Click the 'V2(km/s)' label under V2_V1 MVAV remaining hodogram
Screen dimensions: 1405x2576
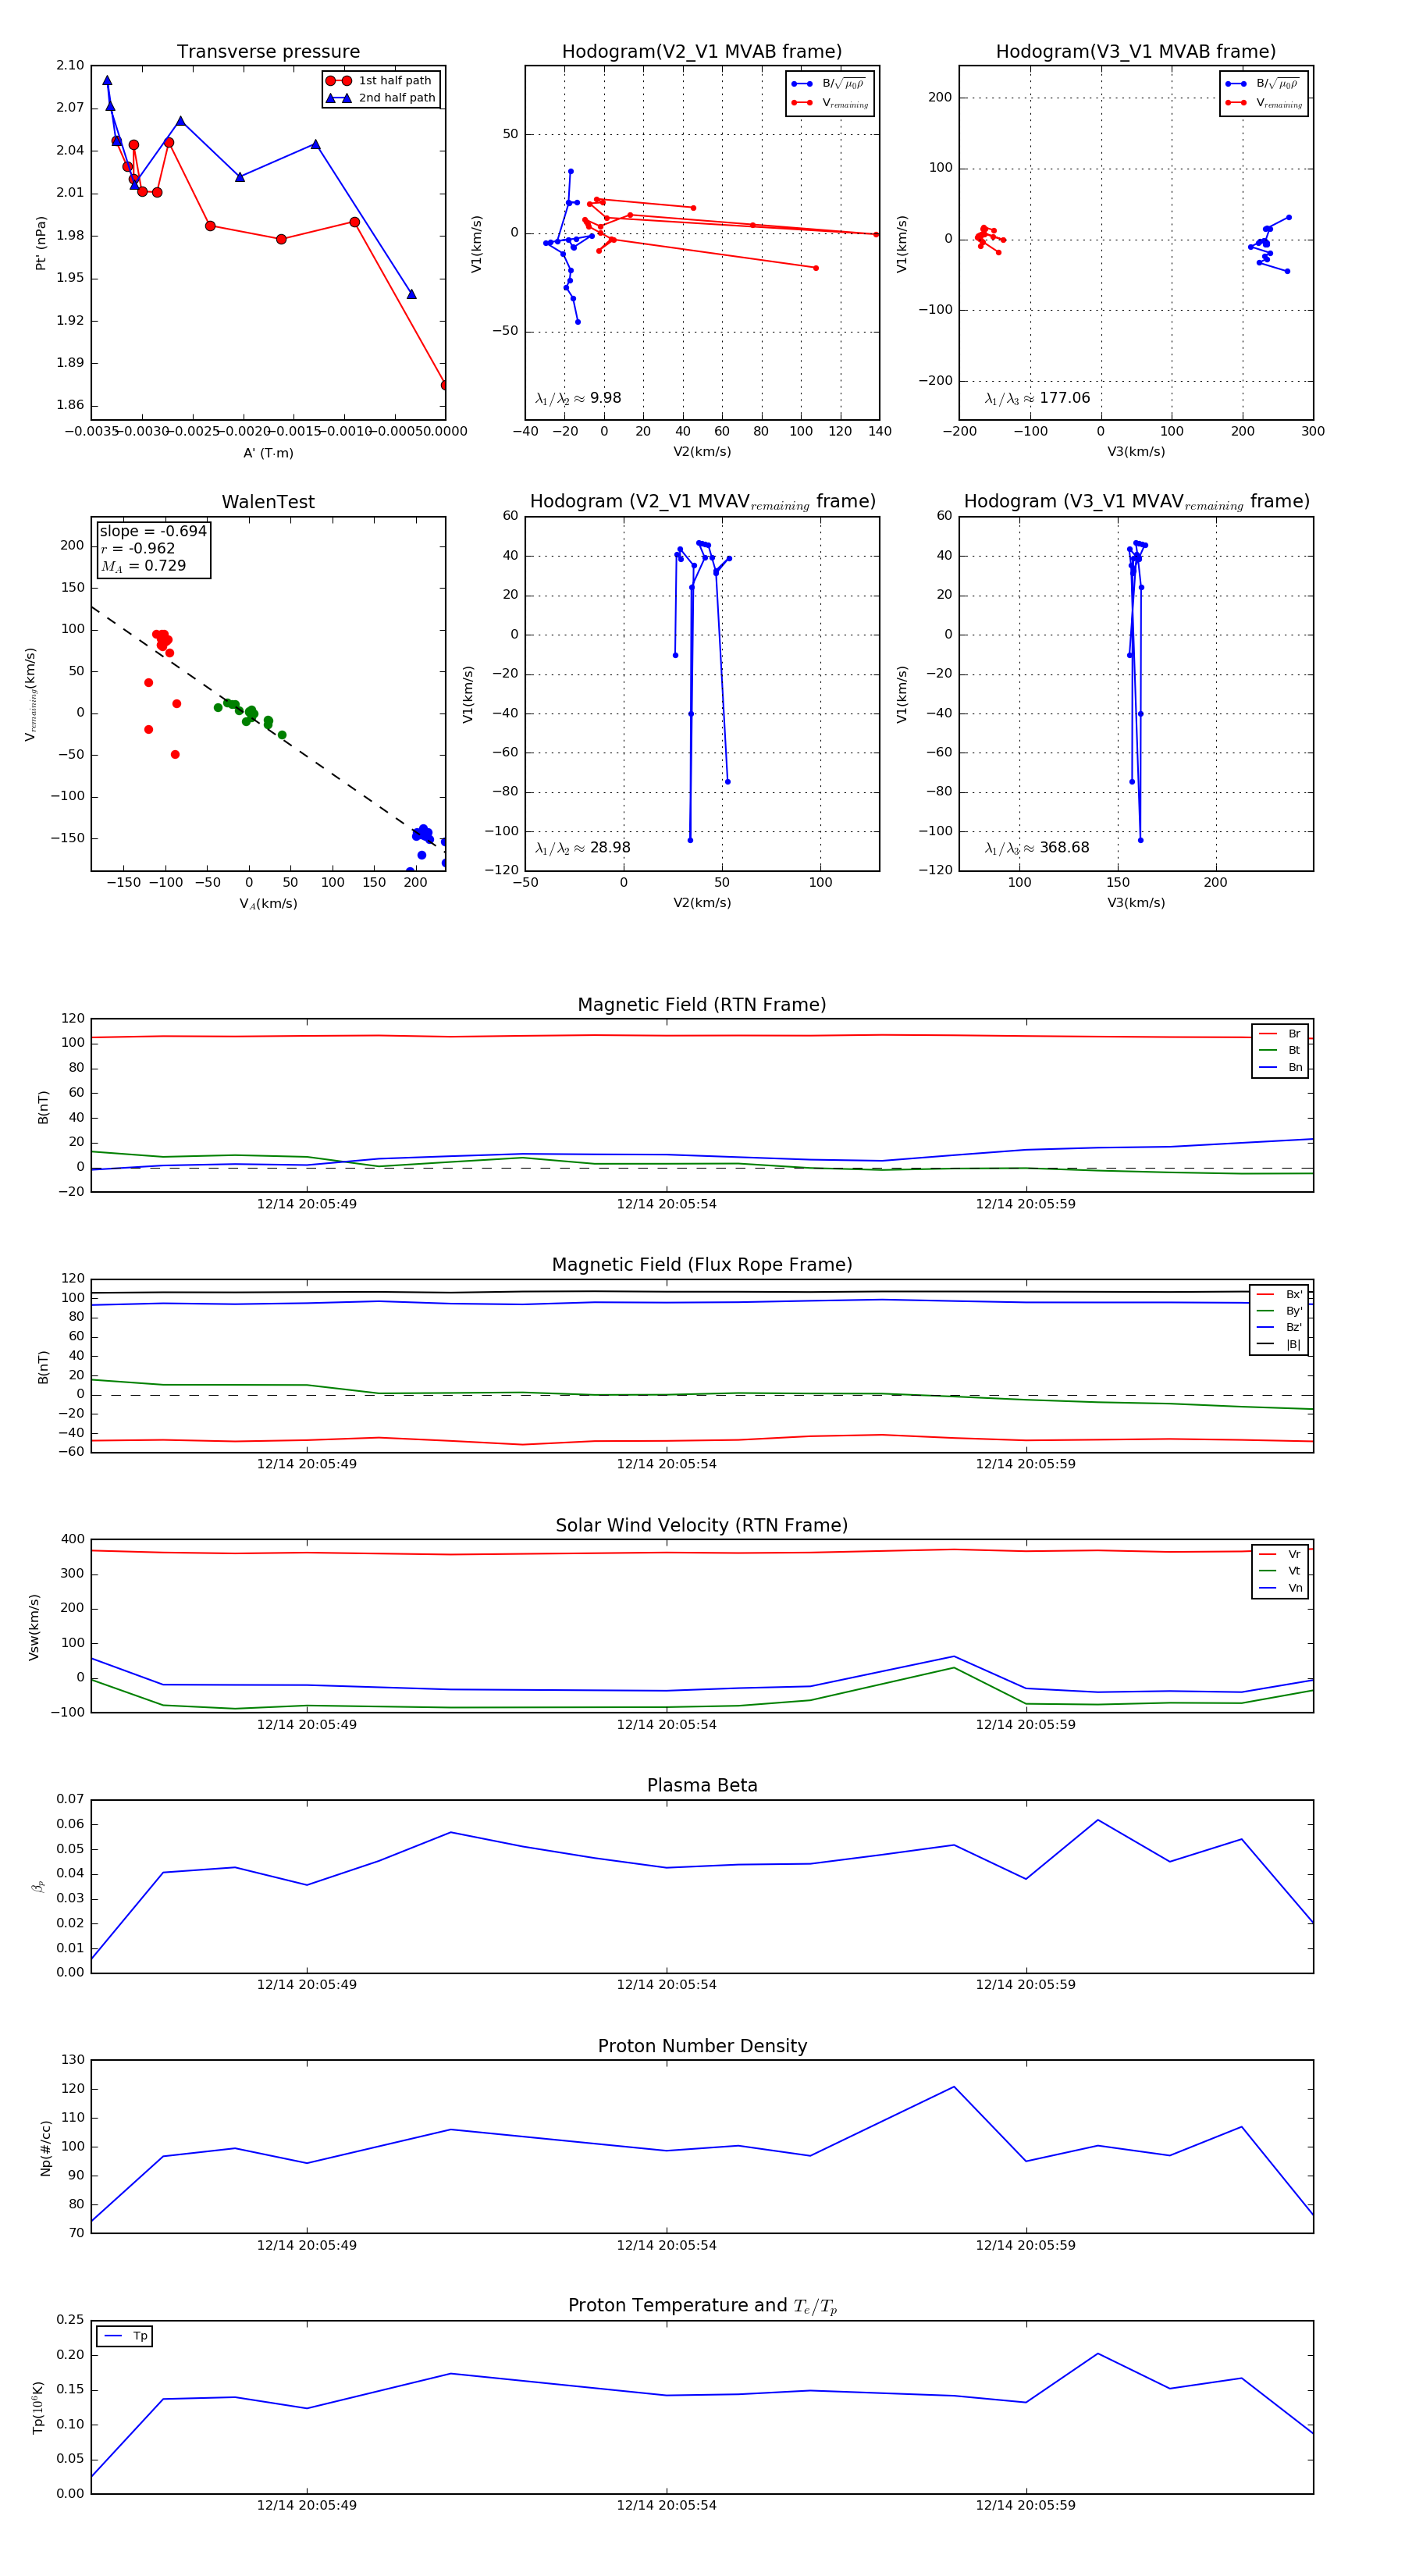pyautogui.click(x=702, y=903)
